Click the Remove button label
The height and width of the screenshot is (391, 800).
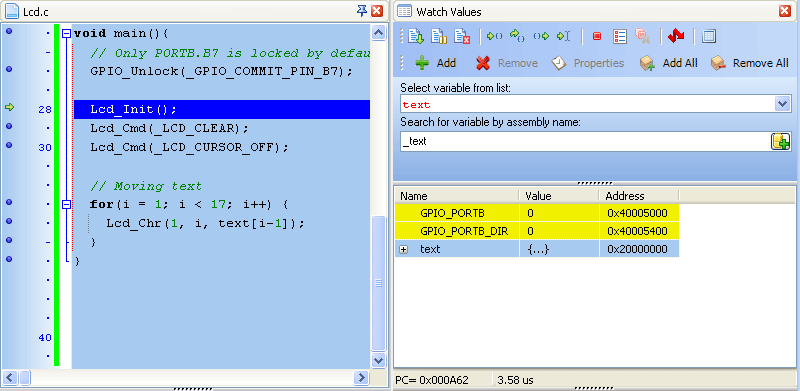pyautogui.click(x=517, y=63)
